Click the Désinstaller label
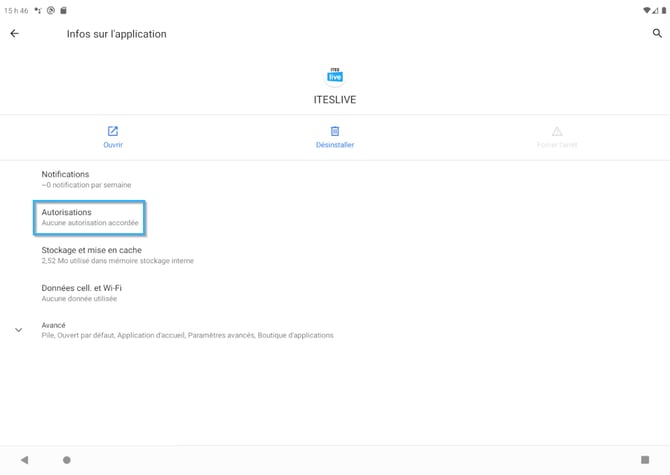The image size is (670, 475). click(335, 145)
